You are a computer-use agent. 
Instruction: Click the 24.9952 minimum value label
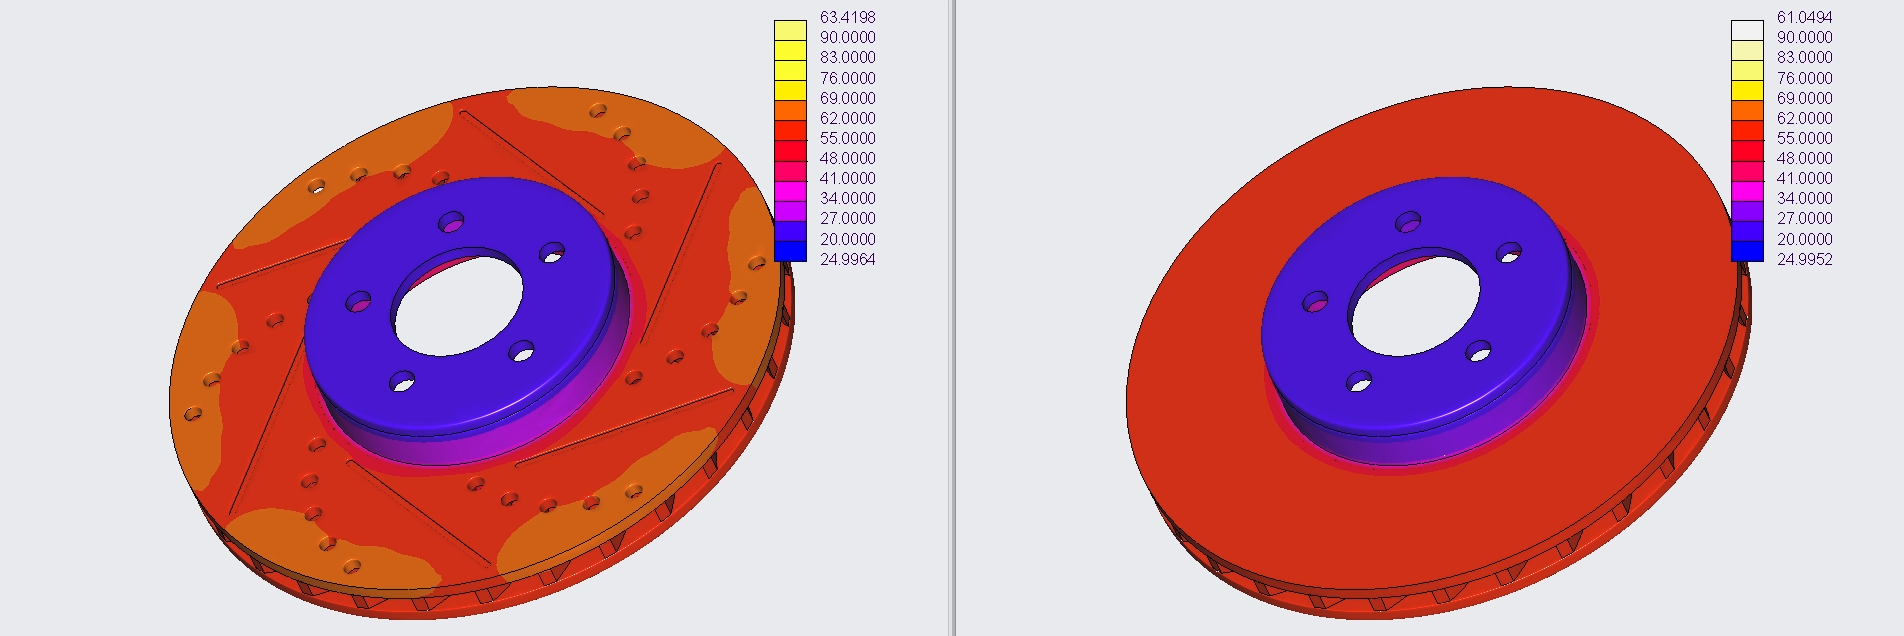coord(1804,259)
